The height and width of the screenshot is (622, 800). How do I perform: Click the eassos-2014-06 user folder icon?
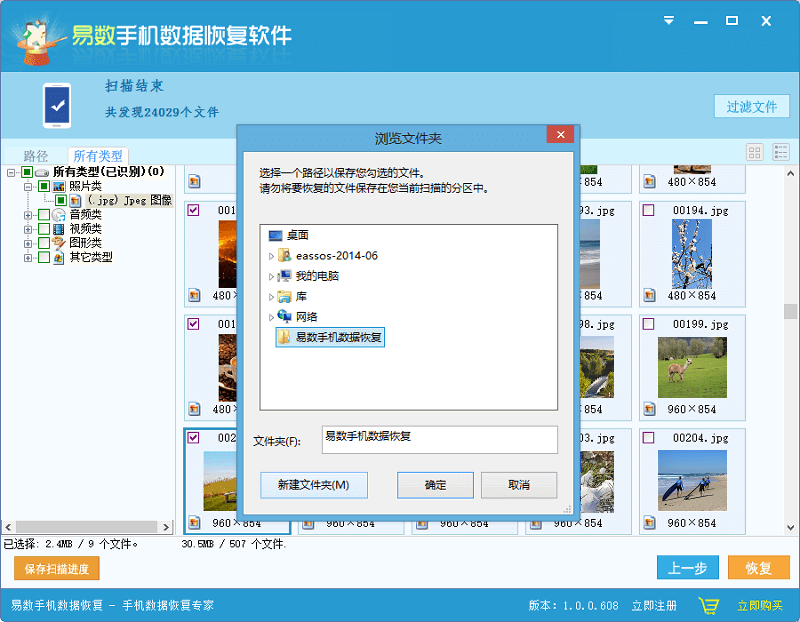[x=284, y=255]
